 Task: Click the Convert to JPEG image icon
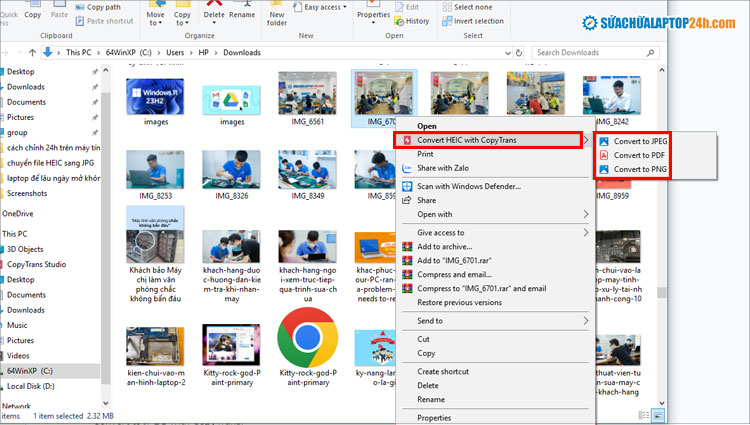(604, 142)
